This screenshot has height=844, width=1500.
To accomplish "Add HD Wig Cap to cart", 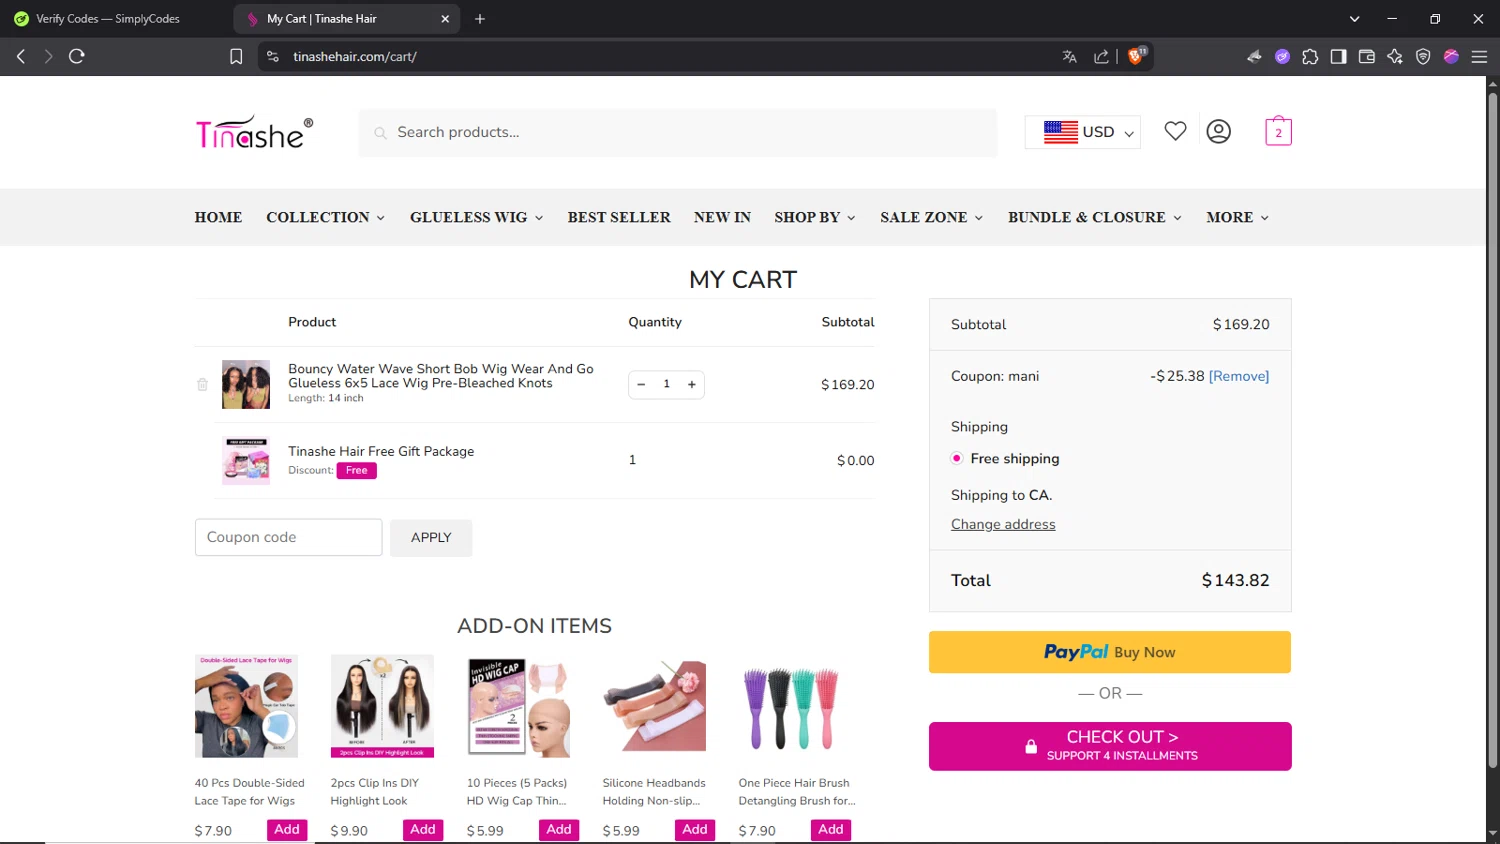I will 559,829.
